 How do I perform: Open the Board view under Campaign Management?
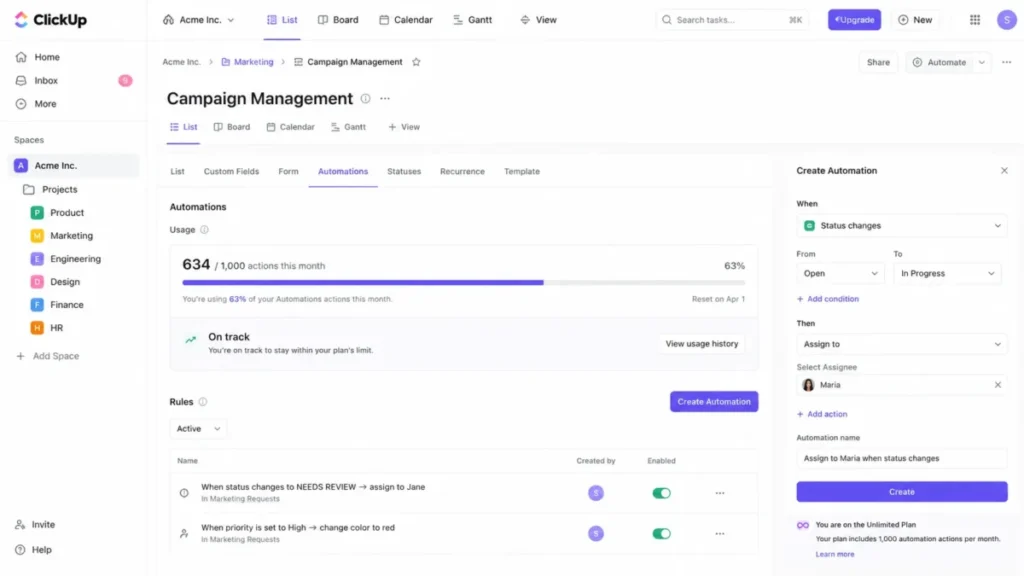(x=232, y=127)
